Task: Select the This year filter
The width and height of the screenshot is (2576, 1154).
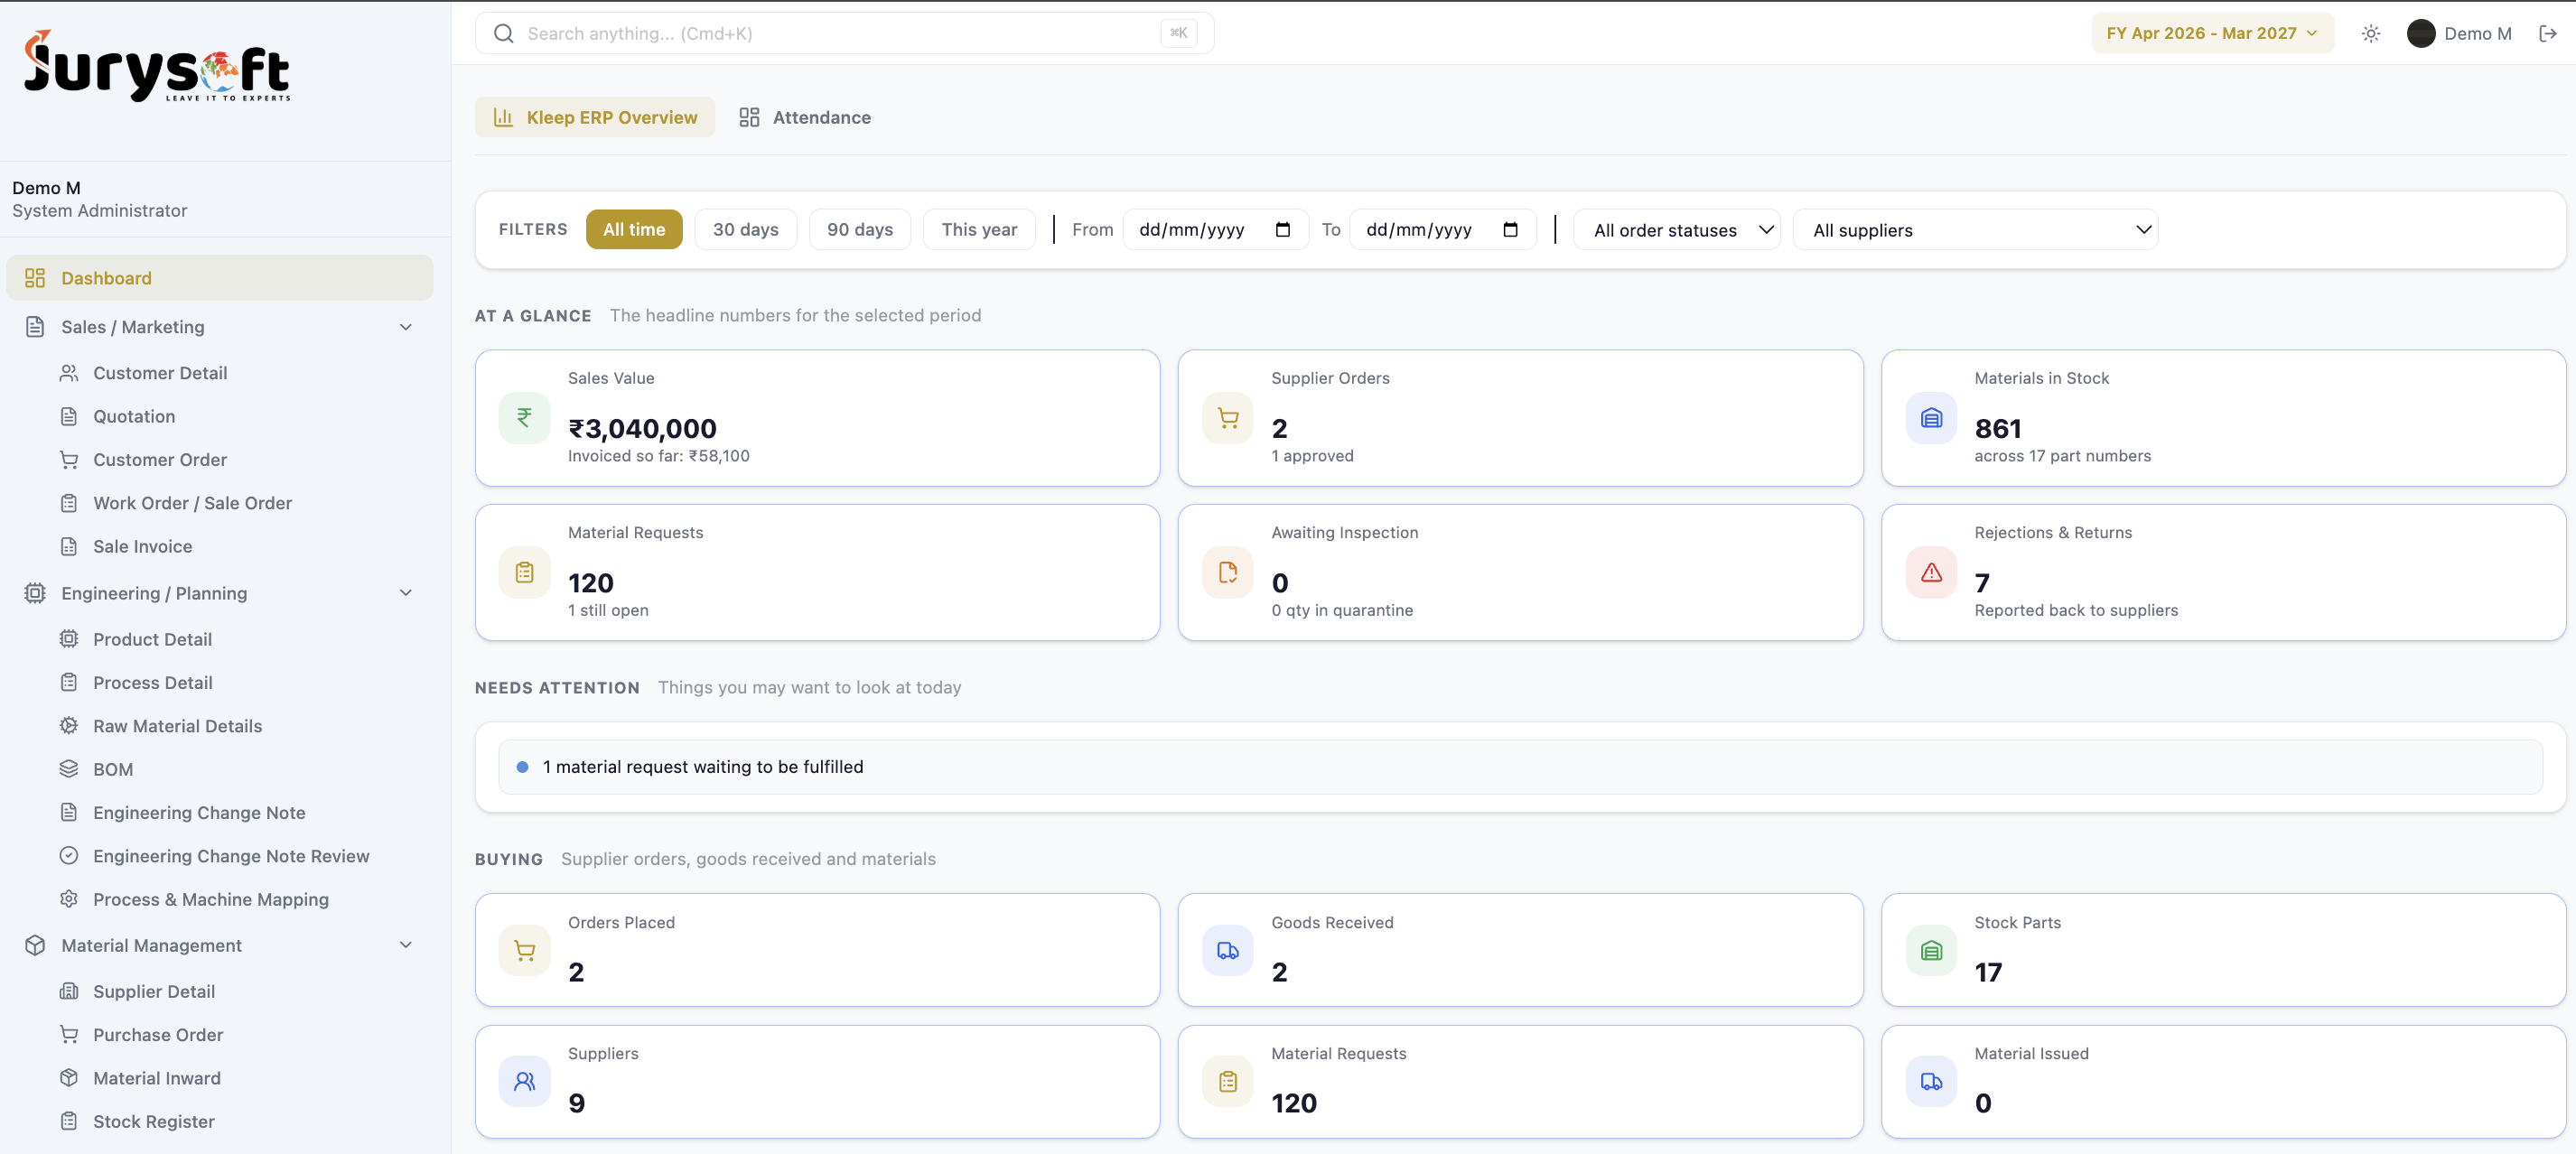Action: 979,230
